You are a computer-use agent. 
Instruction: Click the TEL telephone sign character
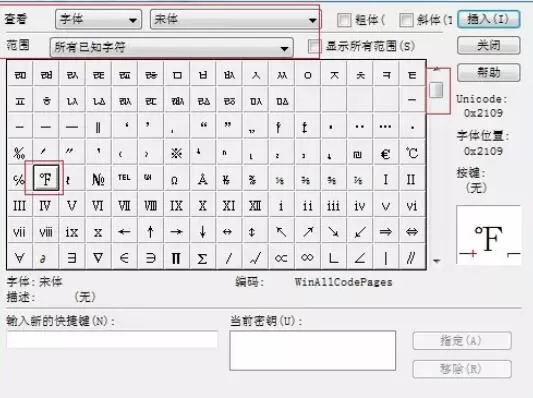(x=124, y=178)
